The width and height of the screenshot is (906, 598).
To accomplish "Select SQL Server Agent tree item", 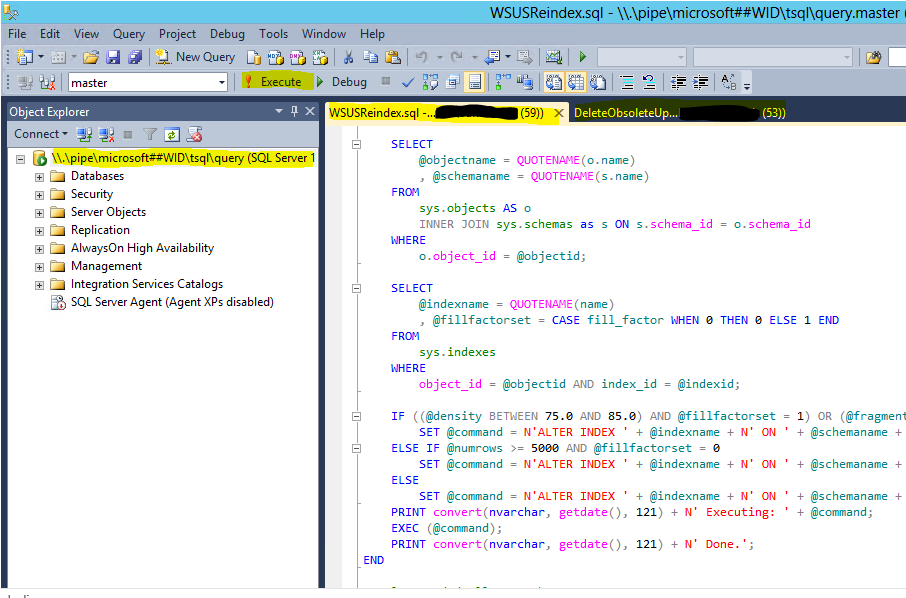I will tap(171, 302).
